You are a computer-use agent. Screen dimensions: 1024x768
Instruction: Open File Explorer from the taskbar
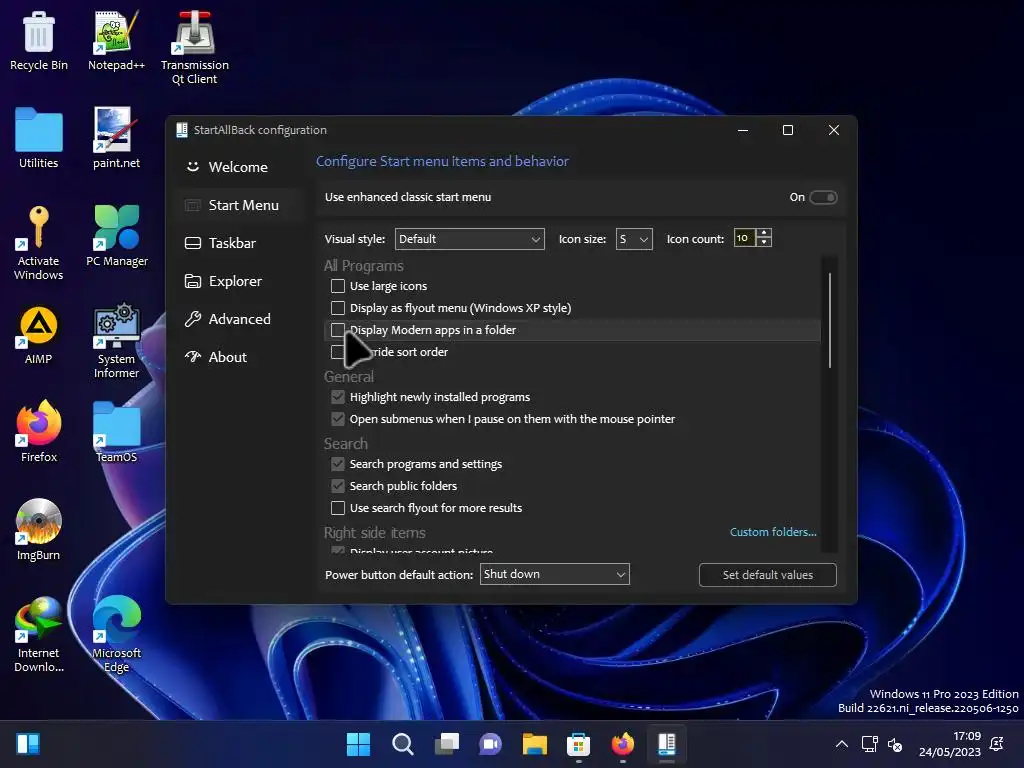534,744
